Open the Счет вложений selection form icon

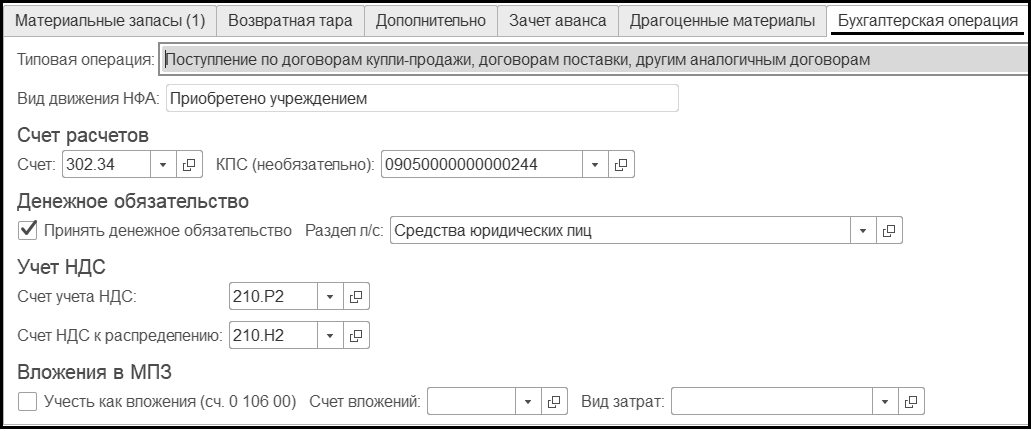point(555,401)
